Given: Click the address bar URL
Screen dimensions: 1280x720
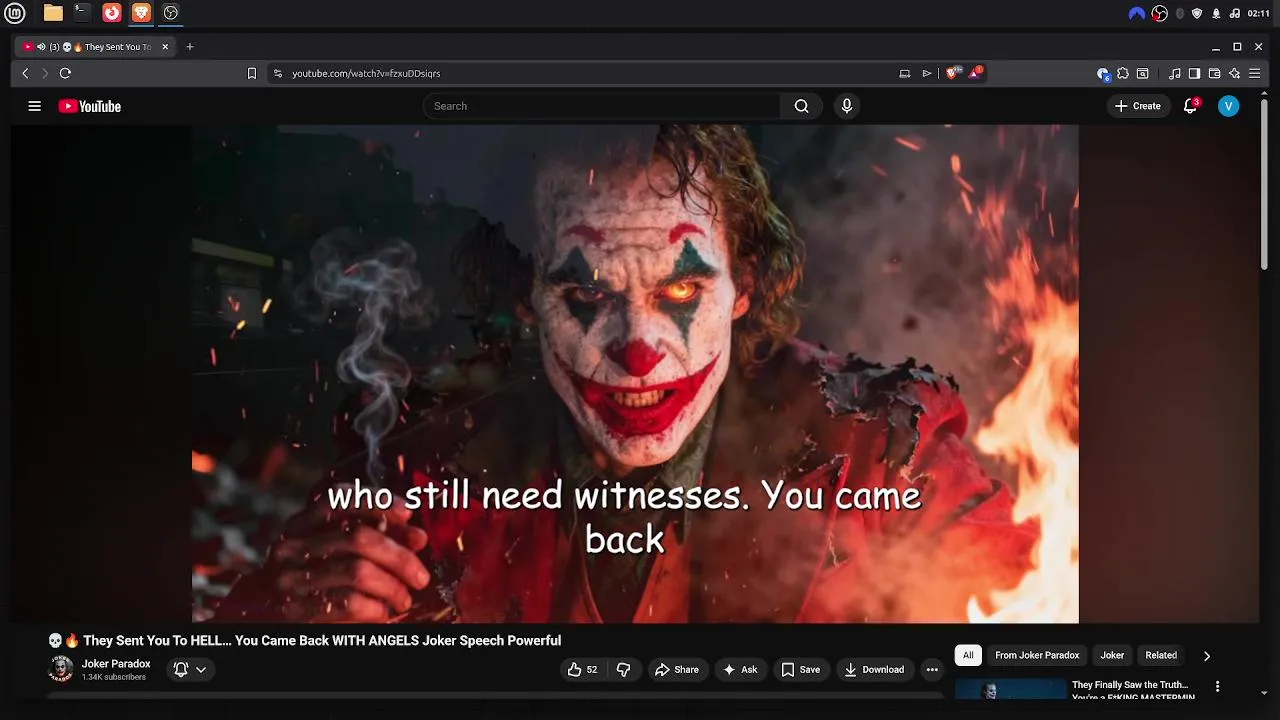Looking at the screenshot, I should tap(366, 73).
